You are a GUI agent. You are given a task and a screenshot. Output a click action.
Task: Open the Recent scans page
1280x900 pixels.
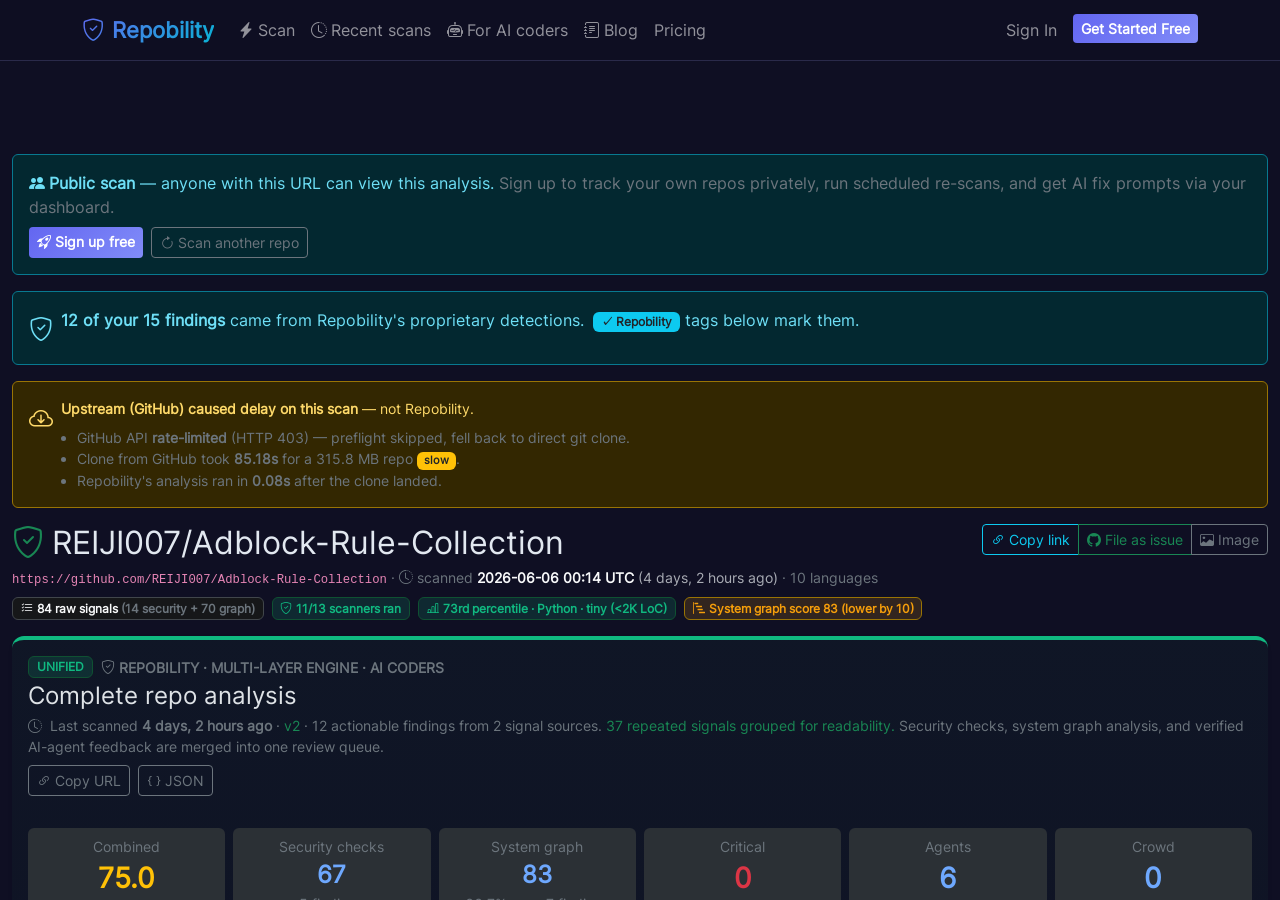coord(371,30)
